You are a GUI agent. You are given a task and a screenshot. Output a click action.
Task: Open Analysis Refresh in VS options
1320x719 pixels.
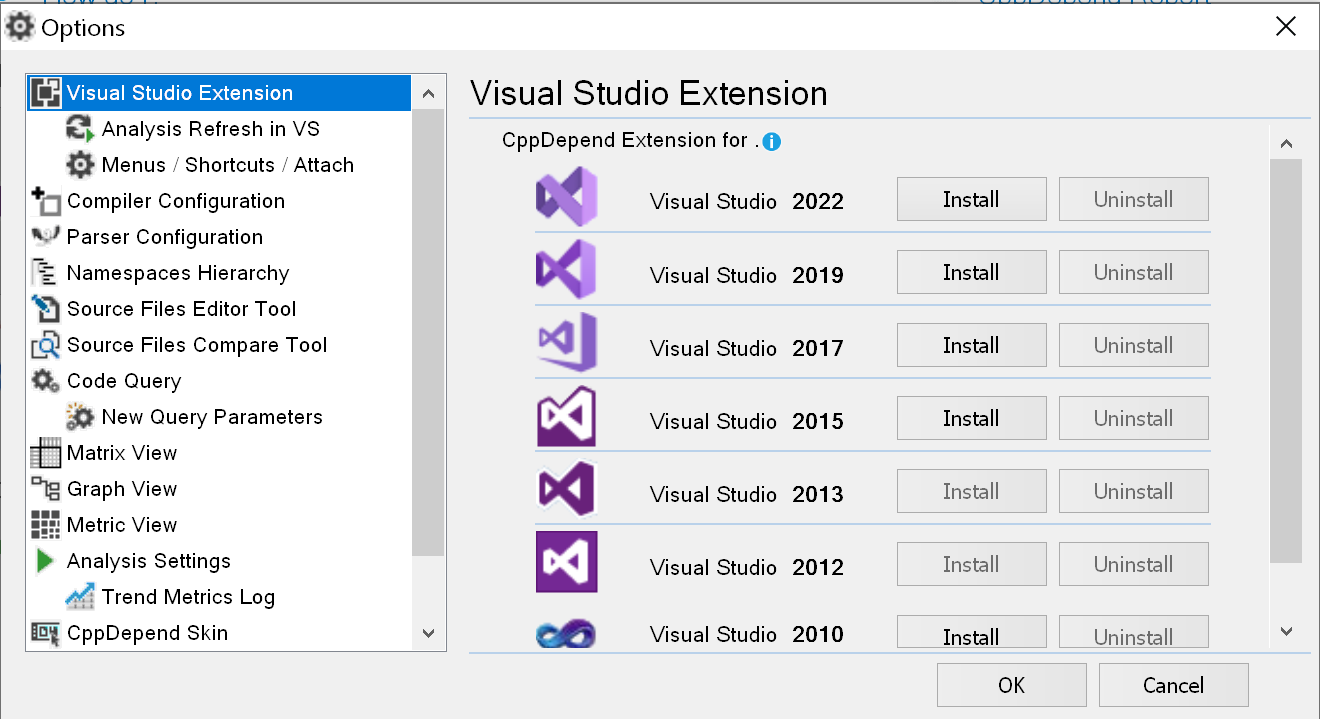211,129
